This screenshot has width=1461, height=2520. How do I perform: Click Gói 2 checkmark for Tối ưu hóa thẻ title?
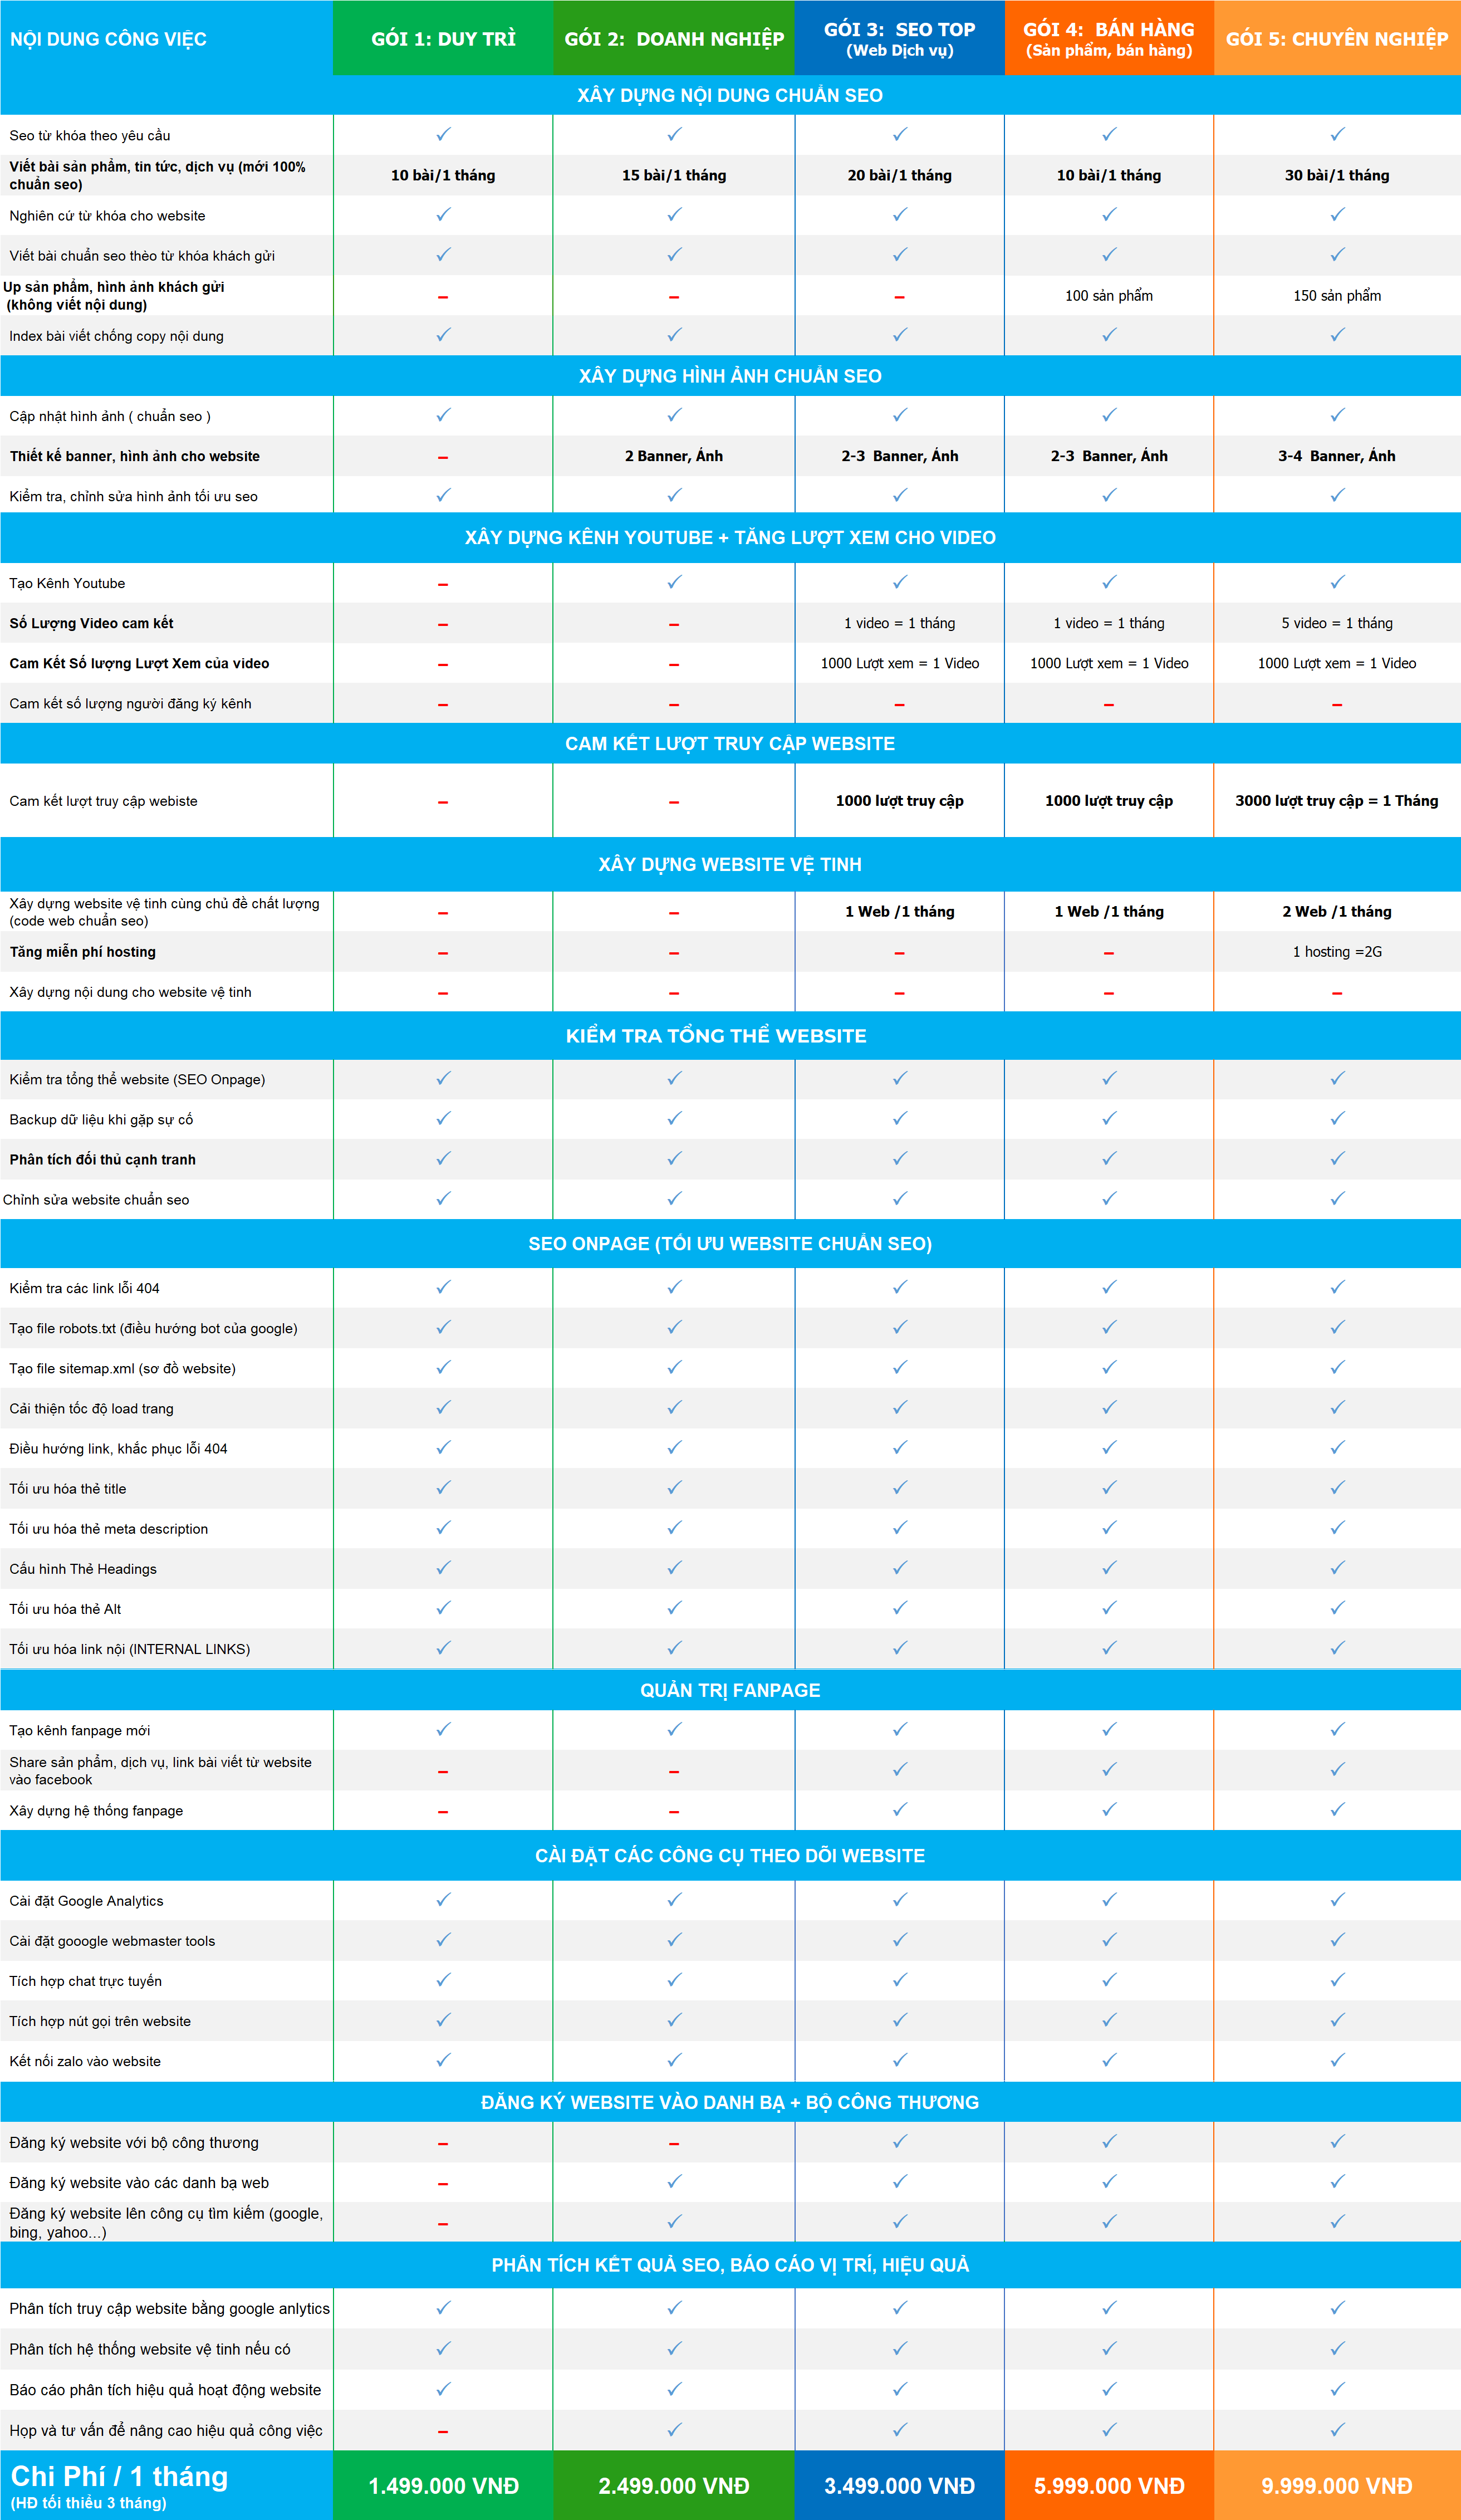pyautogui.click(x=674, y=1487)
